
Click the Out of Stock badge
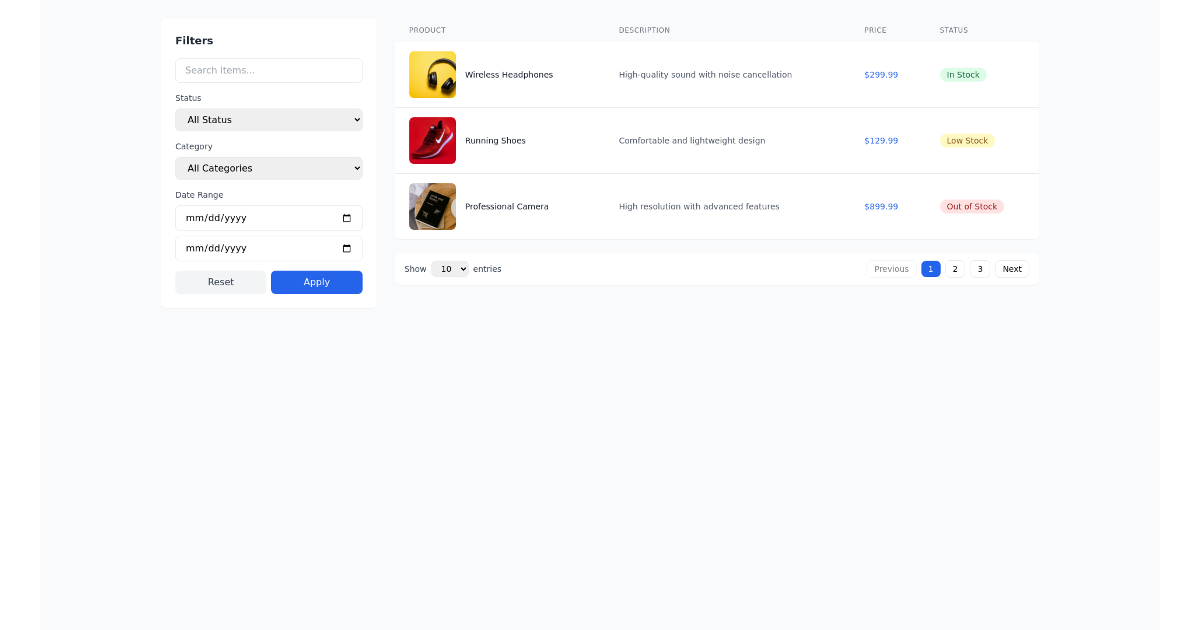[x=971, y=207]
